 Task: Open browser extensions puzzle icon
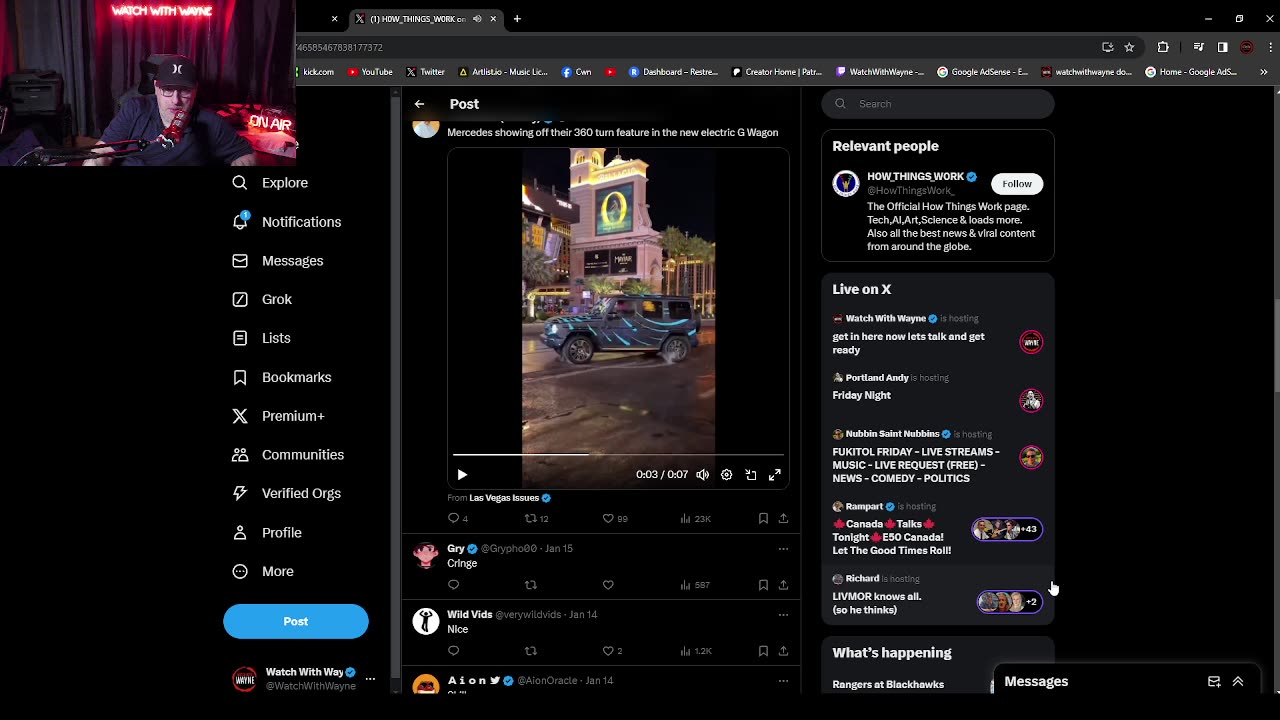[x=1163, y=47]
